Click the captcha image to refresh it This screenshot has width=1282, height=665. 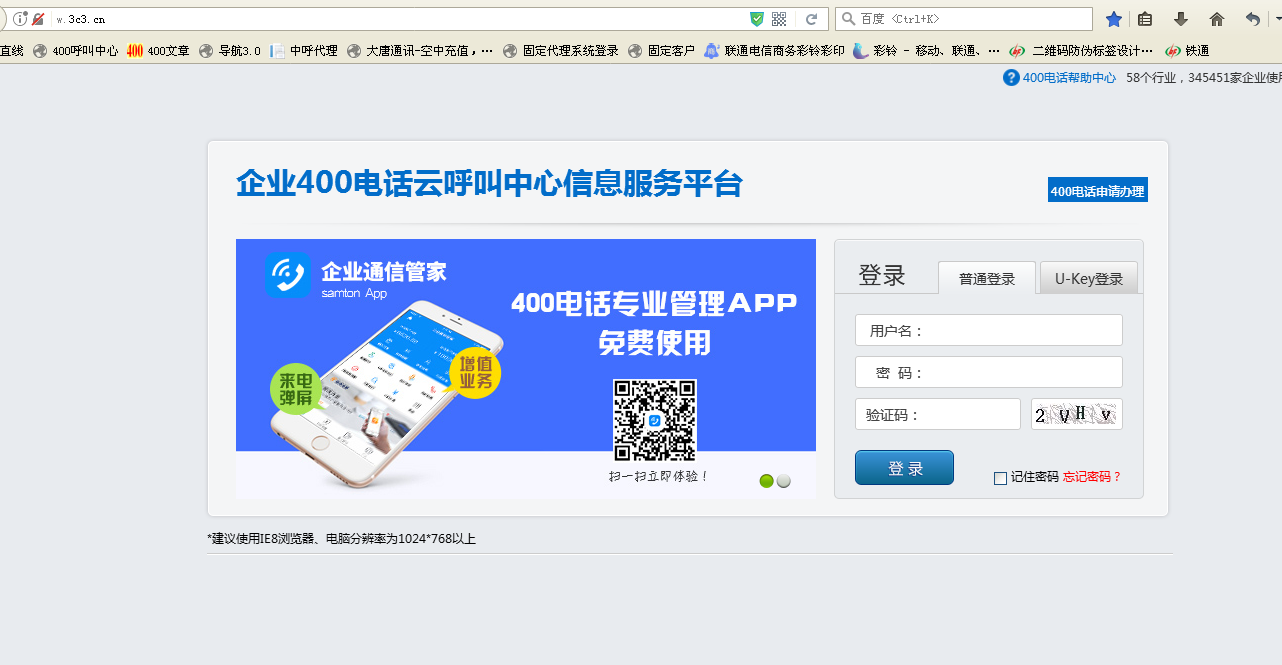1076,414
